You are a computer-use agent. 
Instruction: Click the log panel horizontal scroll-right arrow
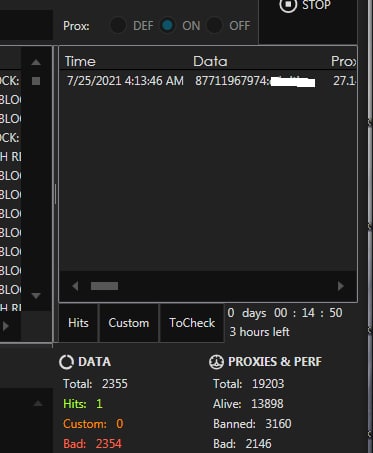5,326
